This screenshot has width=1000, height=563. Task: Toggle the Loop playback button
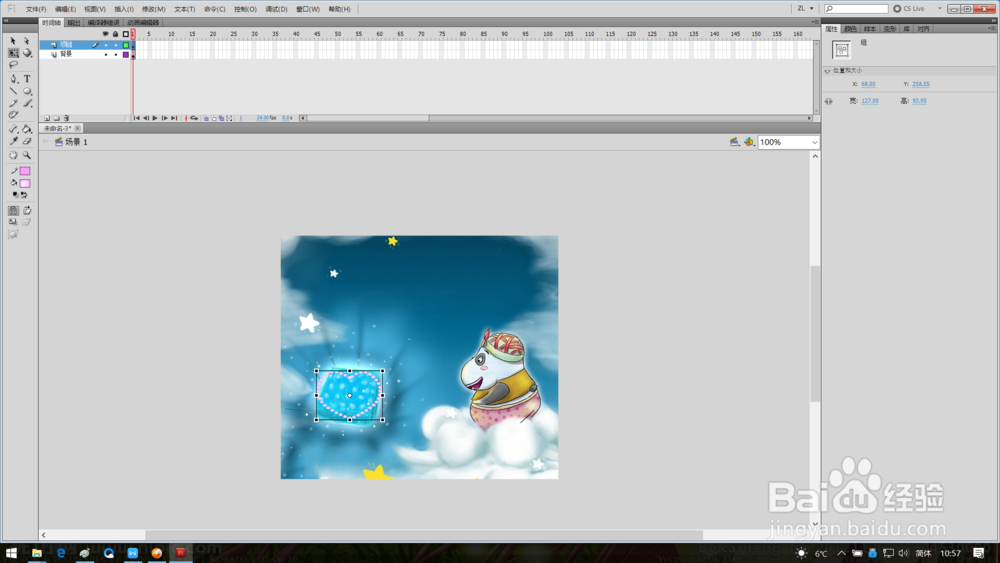[194, 119]
